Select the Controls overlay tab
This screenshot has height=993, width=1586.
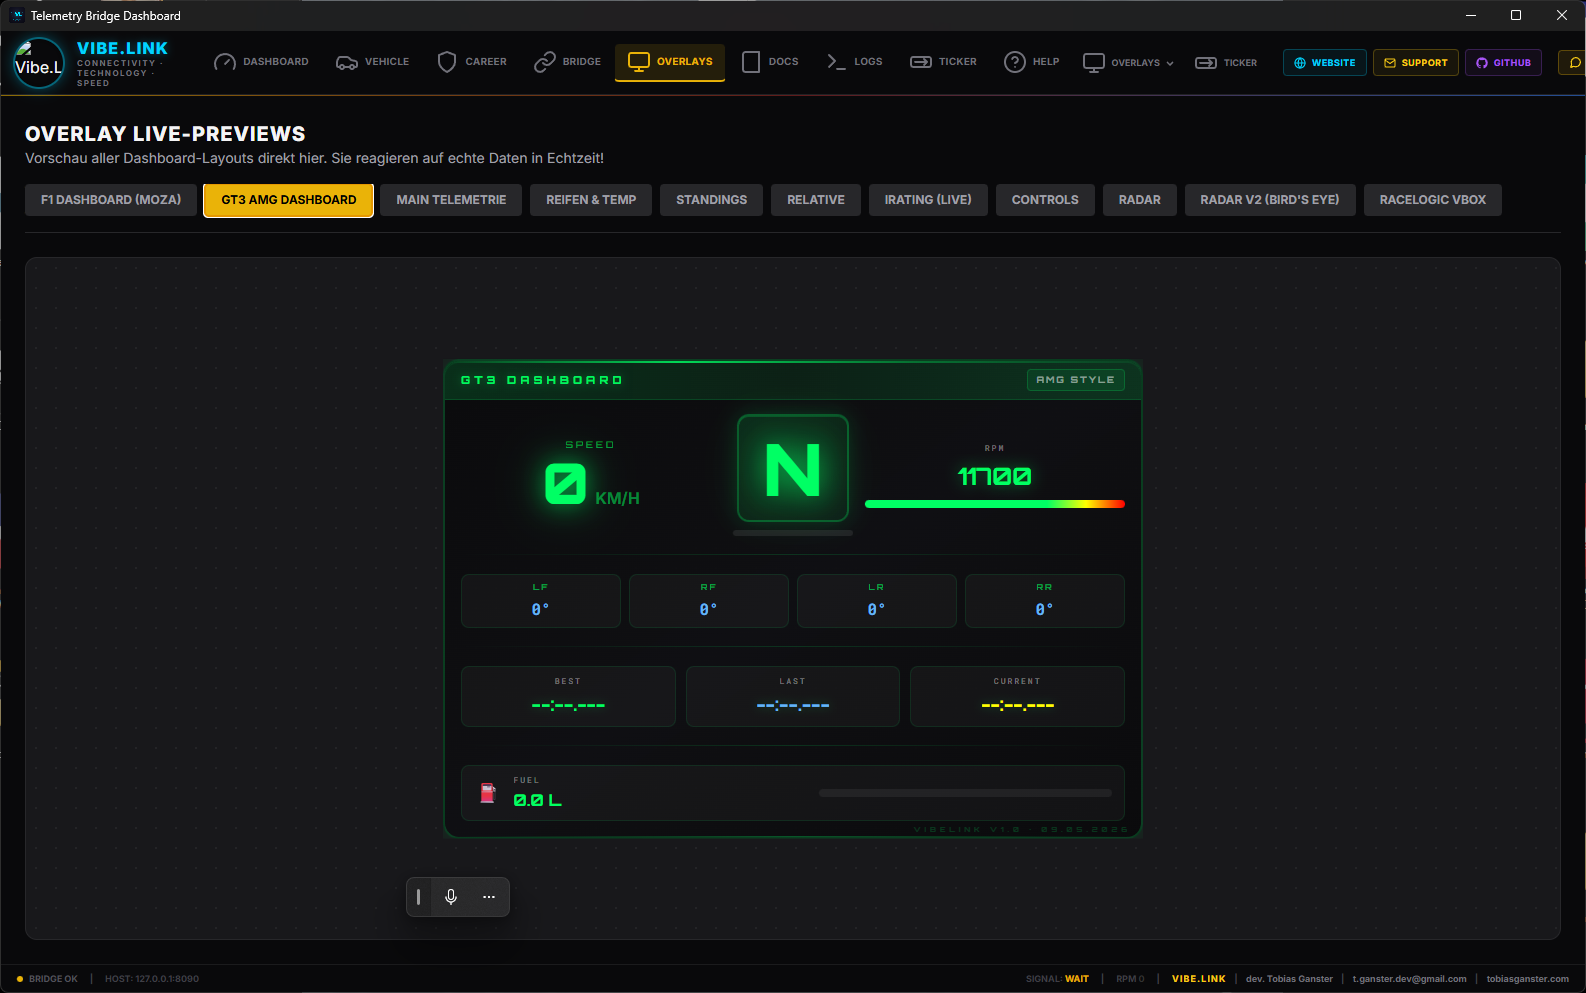pyautogui.click(x=1045, y=200)
